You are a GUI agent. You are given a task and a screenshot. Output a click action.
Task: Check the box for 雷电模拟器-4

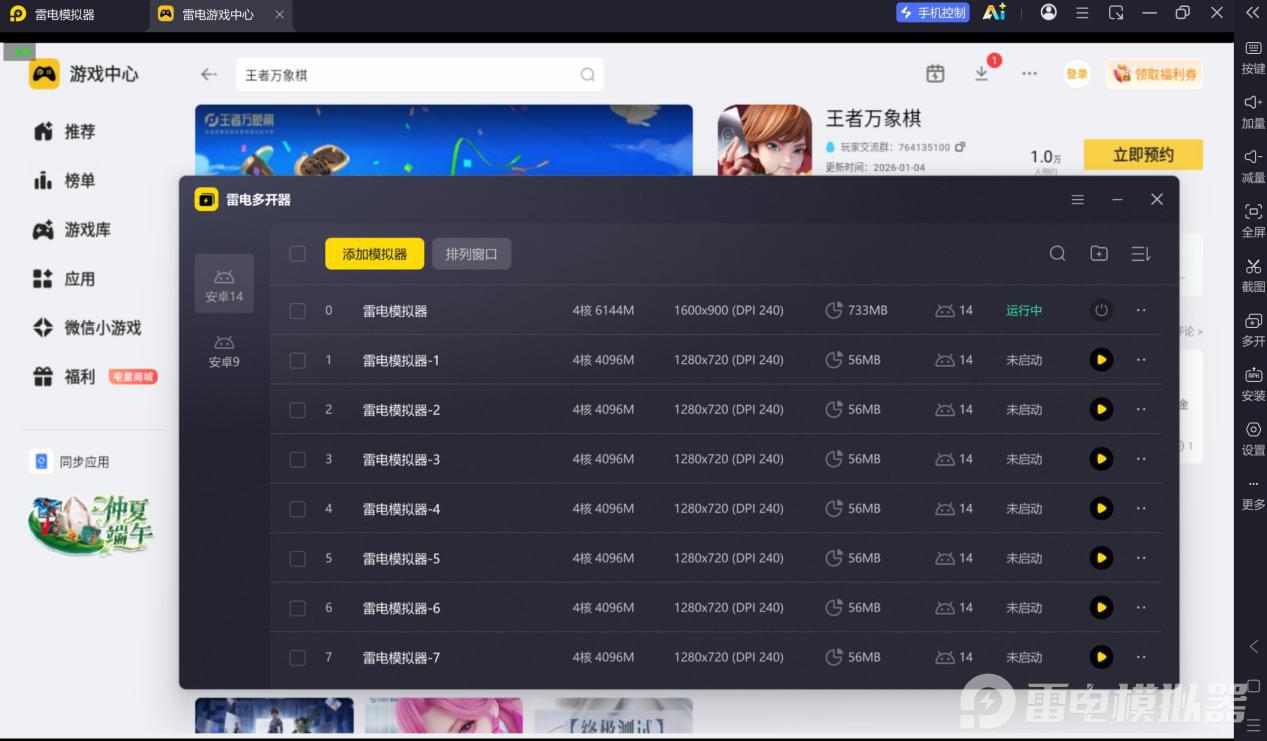pyautogui.click(x=297, y=509)
